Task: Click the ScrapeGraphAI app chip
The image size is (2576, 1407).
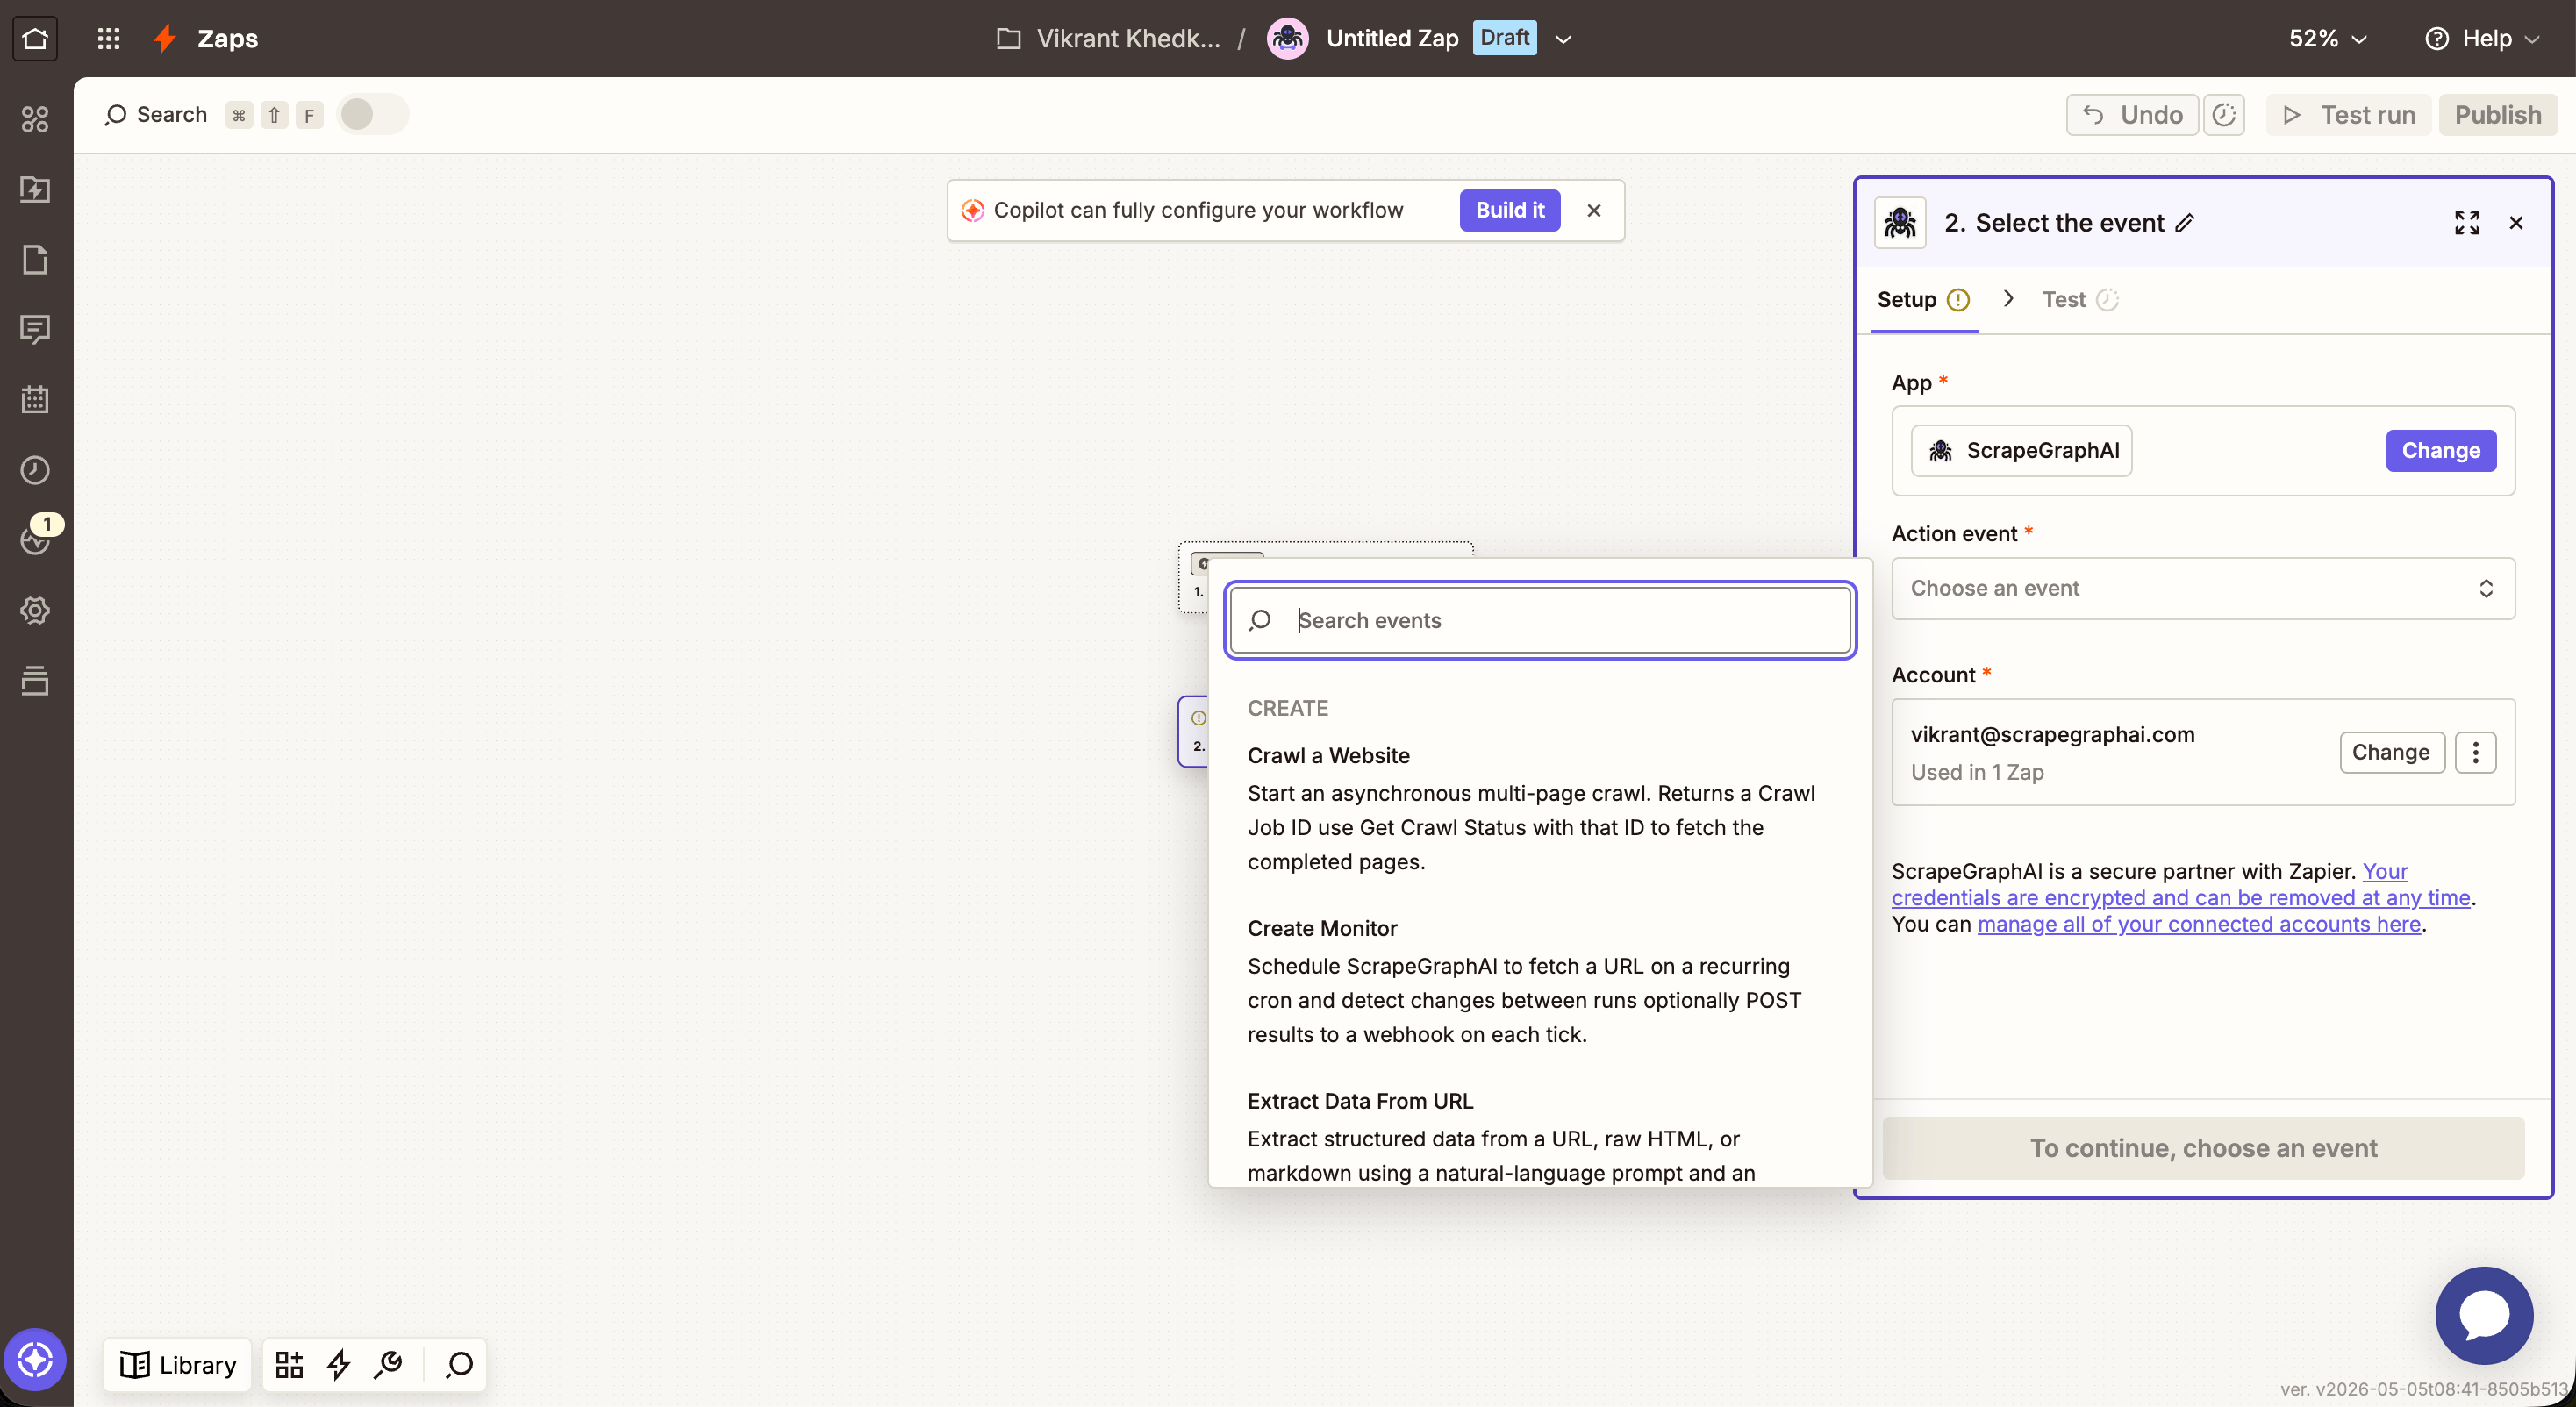Action: pyautogui.click(x=2022, y=450)
